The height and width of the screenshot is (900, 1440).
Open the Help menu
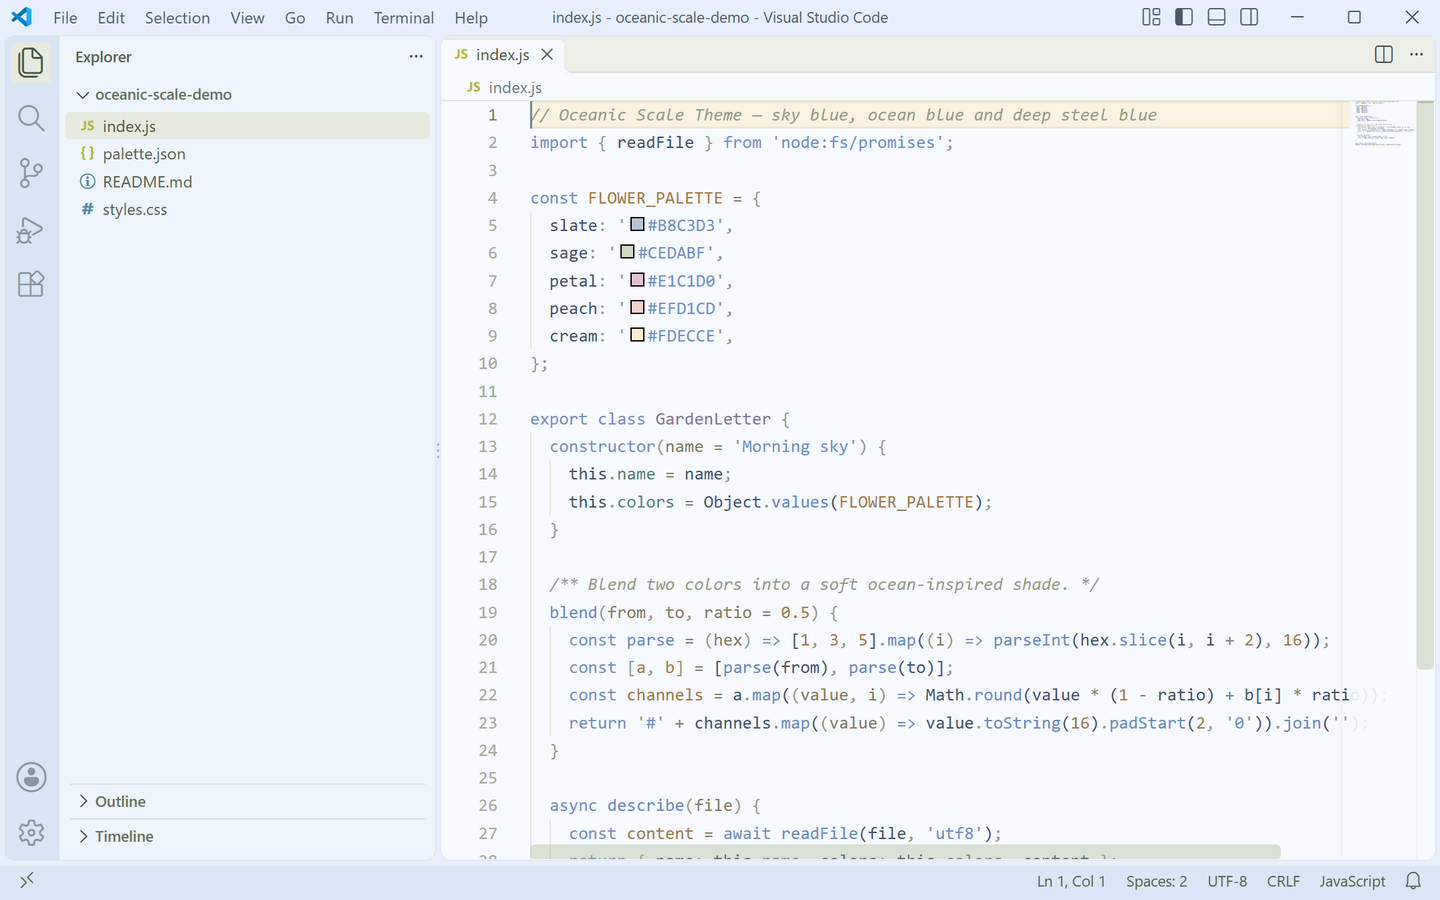pyautogui.click(x=471, y=18)
